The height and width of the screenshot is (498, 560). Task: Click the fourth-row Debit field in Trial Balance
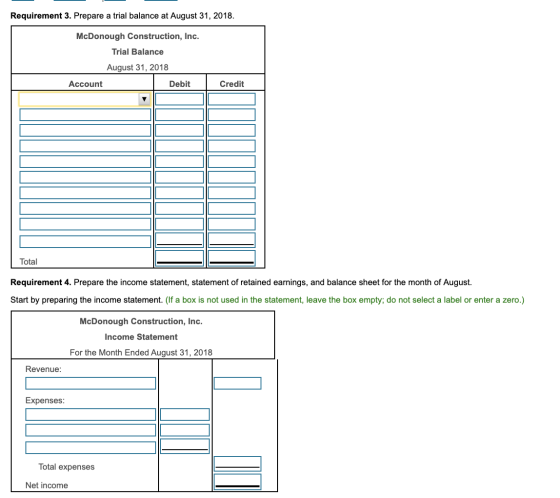click(x=180, y=146)
